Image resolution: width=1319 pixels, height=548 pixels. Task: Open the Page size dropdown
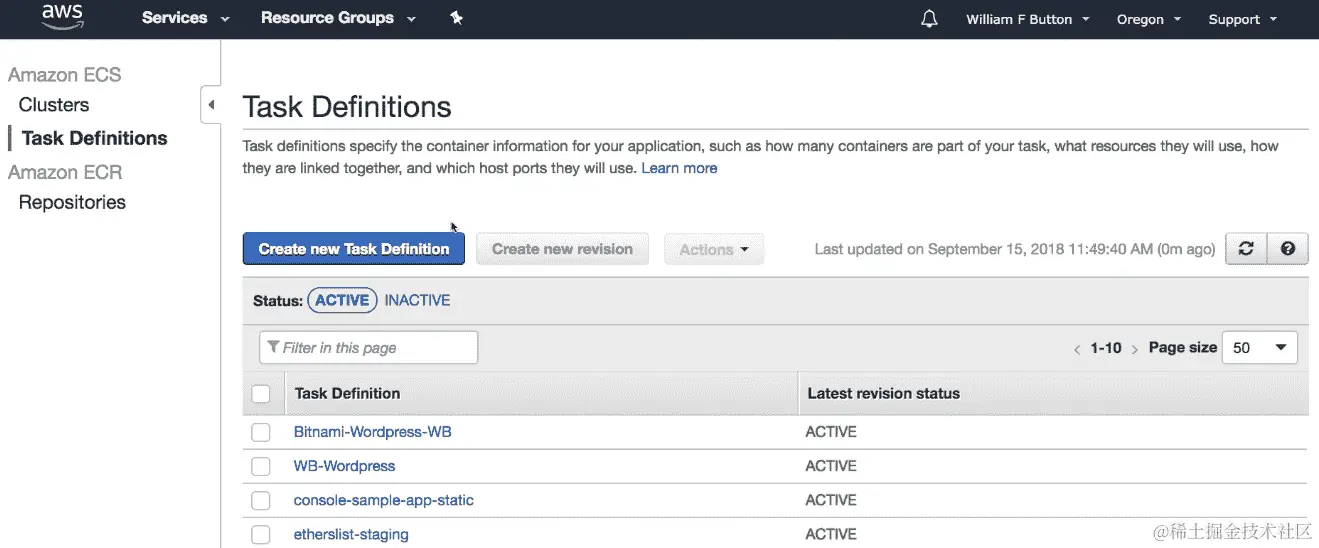tap(1259, 348)
